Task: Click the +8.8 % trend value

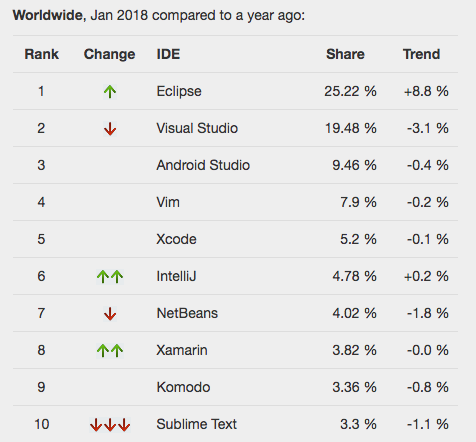Action: pyautogui.click(x=426, y=91)
